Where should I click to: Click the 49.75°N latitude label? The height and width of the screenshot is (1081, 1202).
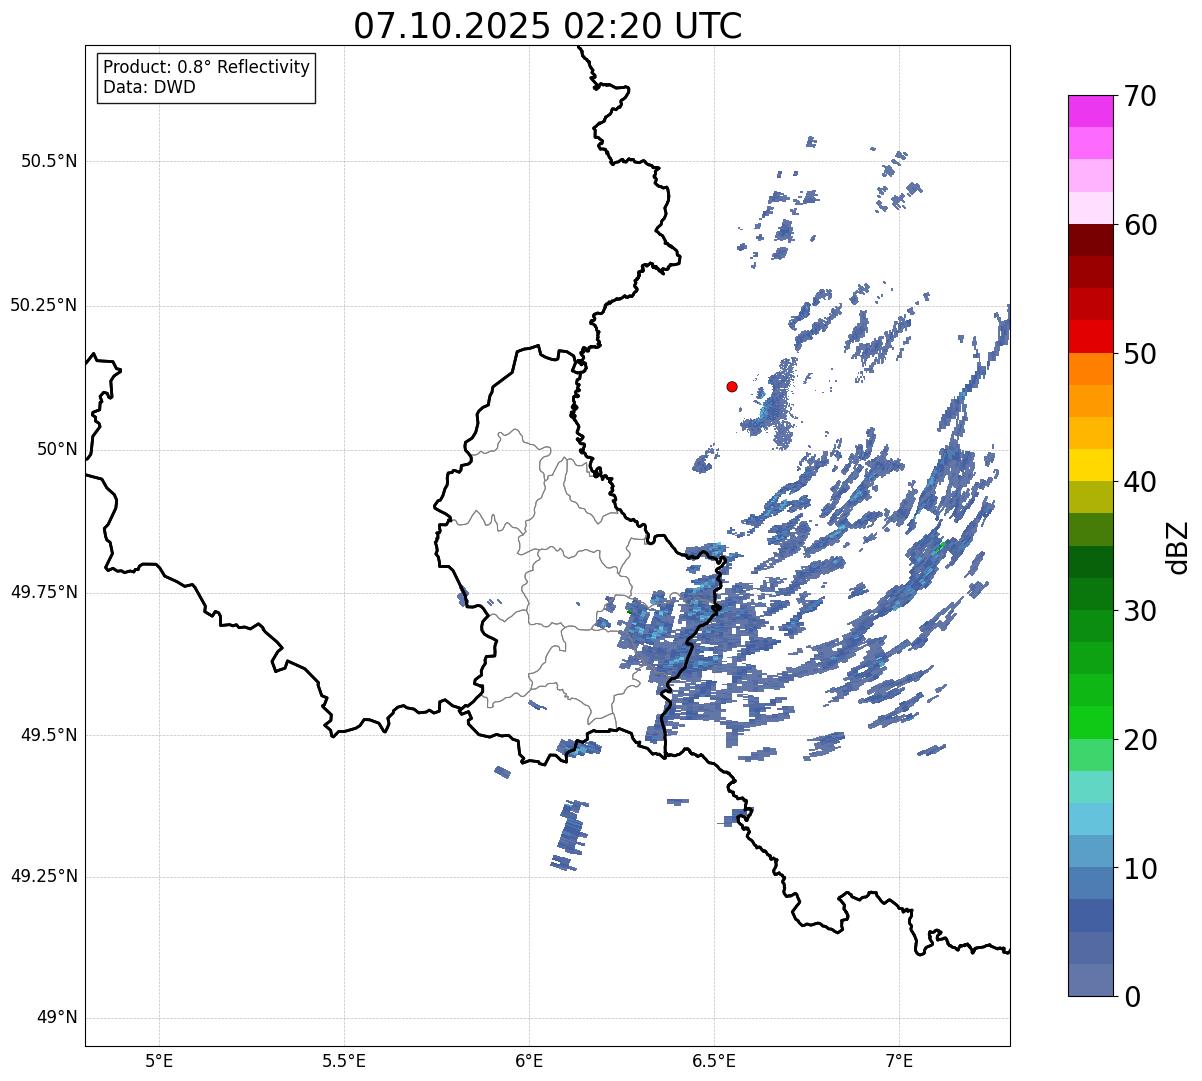[x=43, y=592]
